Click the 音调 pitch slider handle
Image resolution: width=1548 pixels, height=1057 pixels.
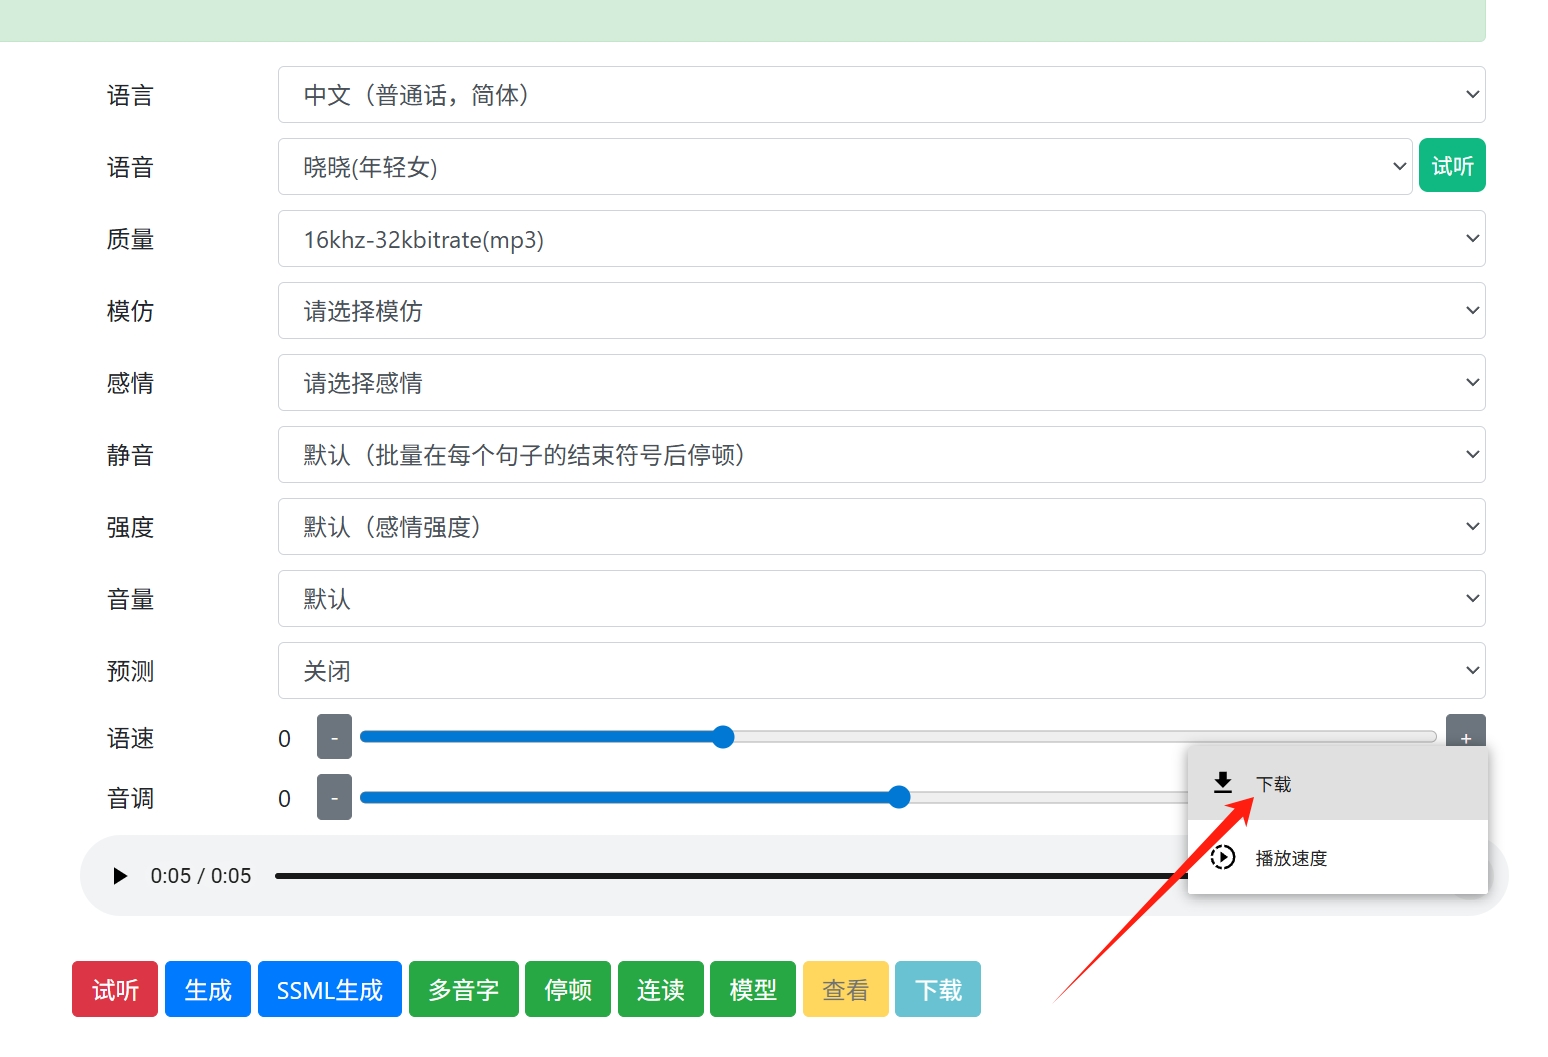899,797
